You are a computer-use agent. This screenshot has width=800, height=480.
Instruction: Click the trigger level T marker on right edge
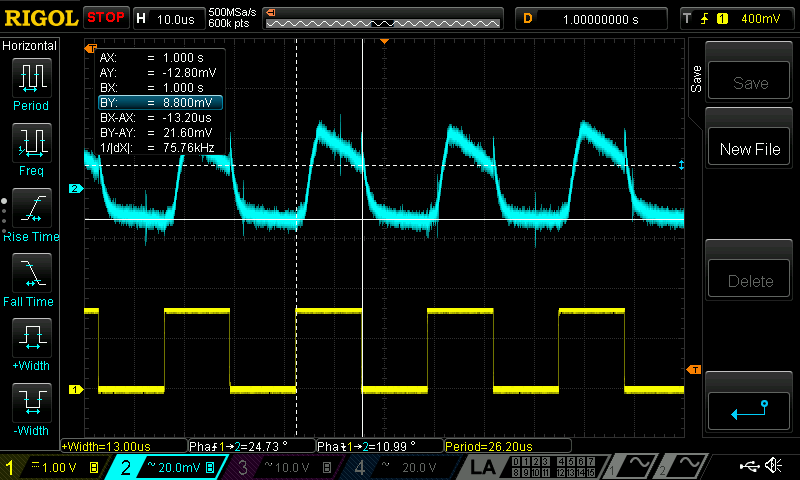pos(694,369)
